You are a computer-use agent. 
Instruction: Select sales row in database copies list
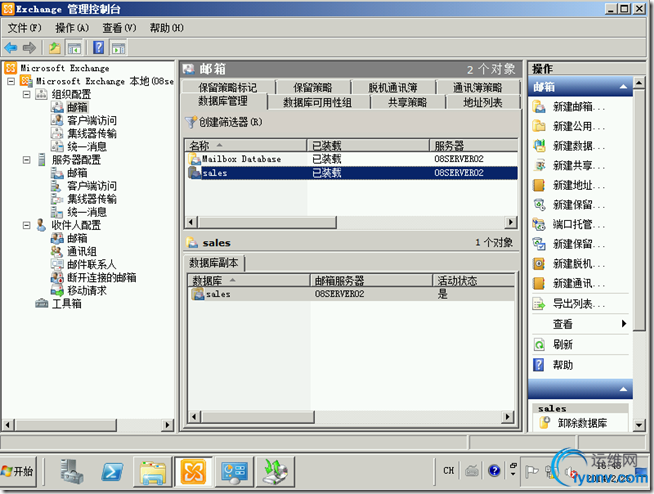[x=351, y=294]
